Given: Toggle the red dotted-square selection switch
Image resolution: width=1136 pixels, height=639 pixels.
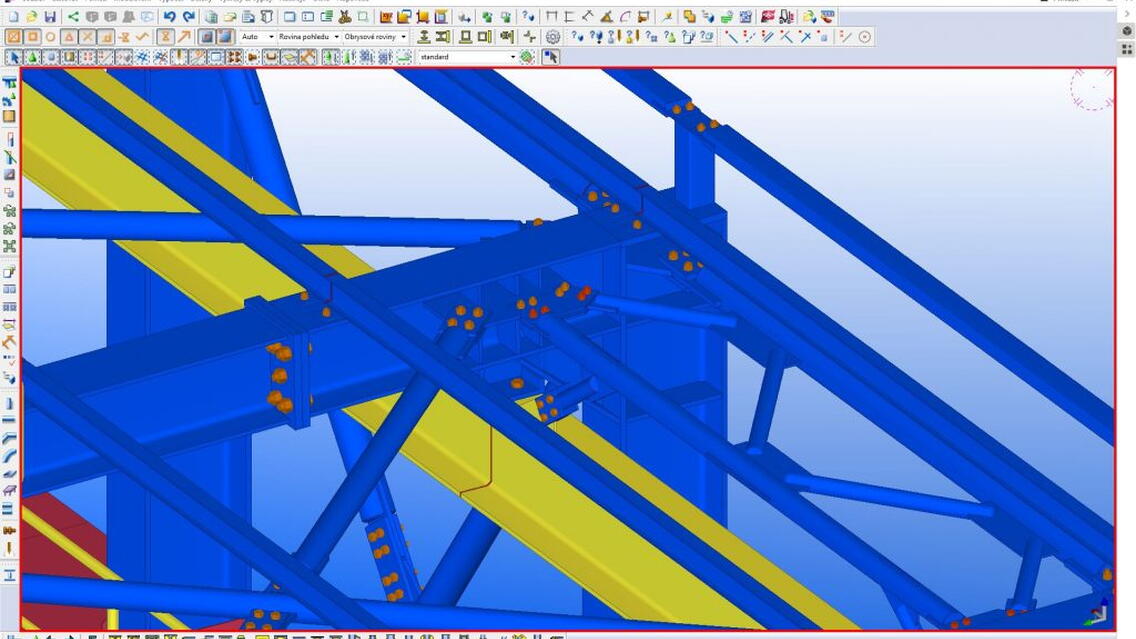Looking at the screenshot, I should [88, 57].
